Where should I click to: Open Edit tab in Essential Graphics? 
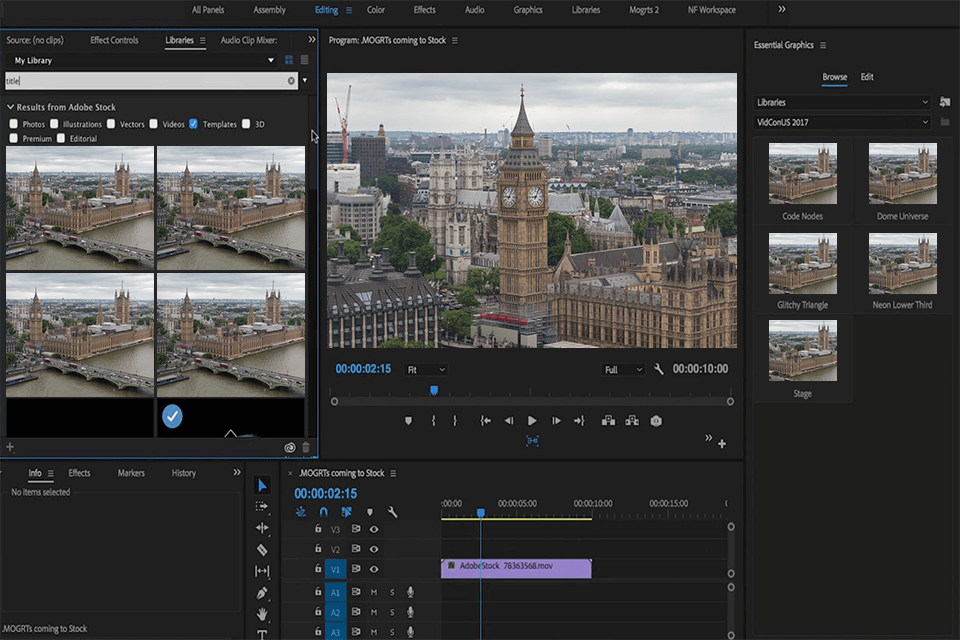click(867, 77)
